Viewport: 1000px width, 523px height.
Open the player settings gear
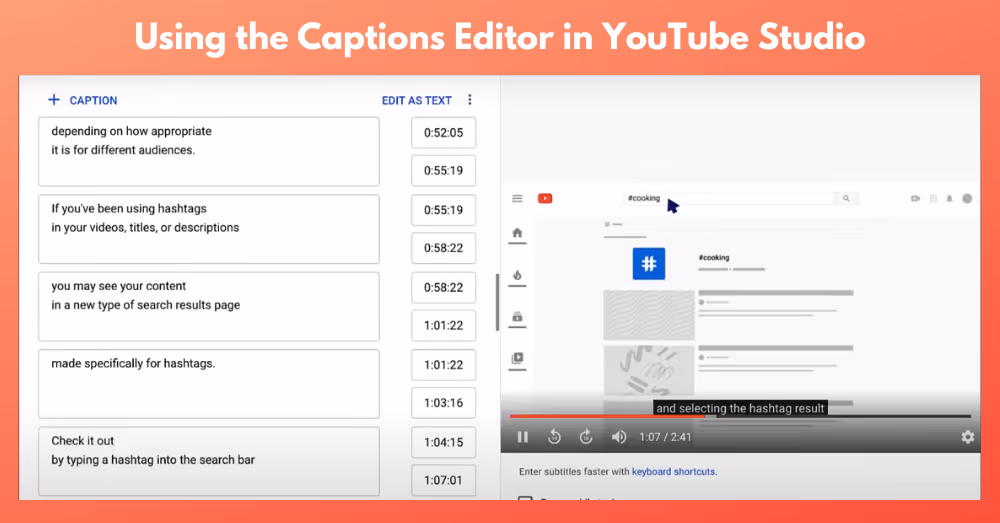[967, 437]
